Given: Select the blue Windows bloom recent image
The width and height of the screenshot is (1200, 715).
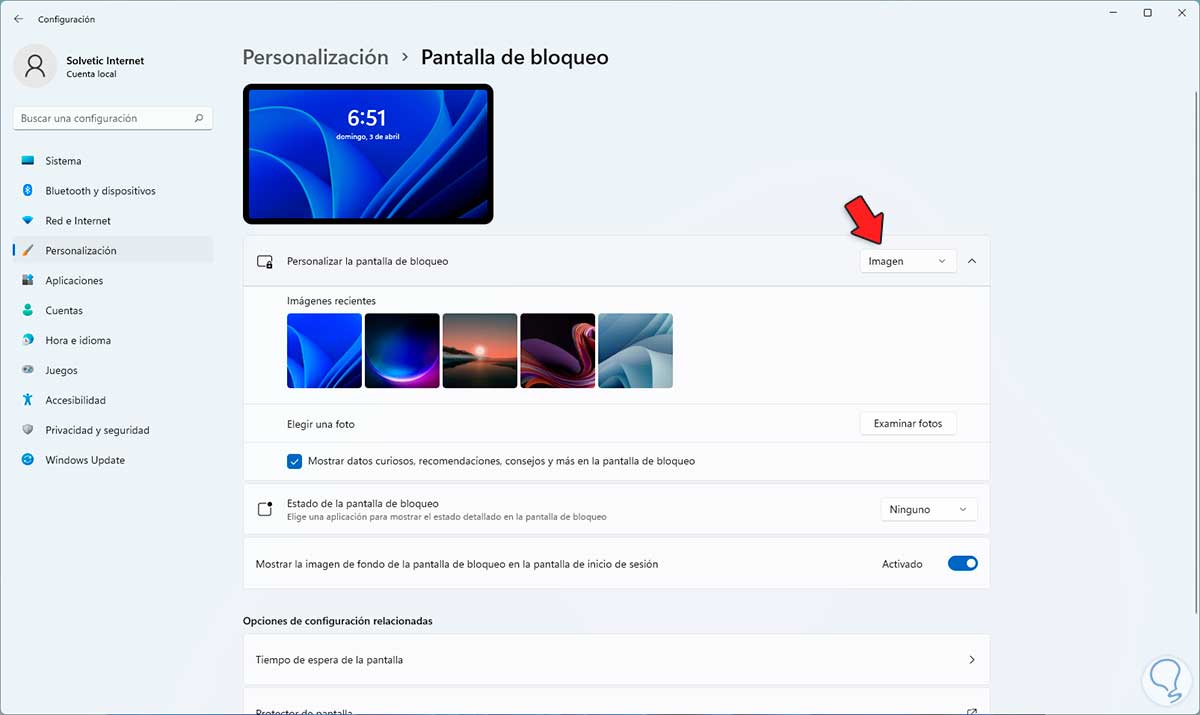Looking at the screenshot, I should [324, 351].
